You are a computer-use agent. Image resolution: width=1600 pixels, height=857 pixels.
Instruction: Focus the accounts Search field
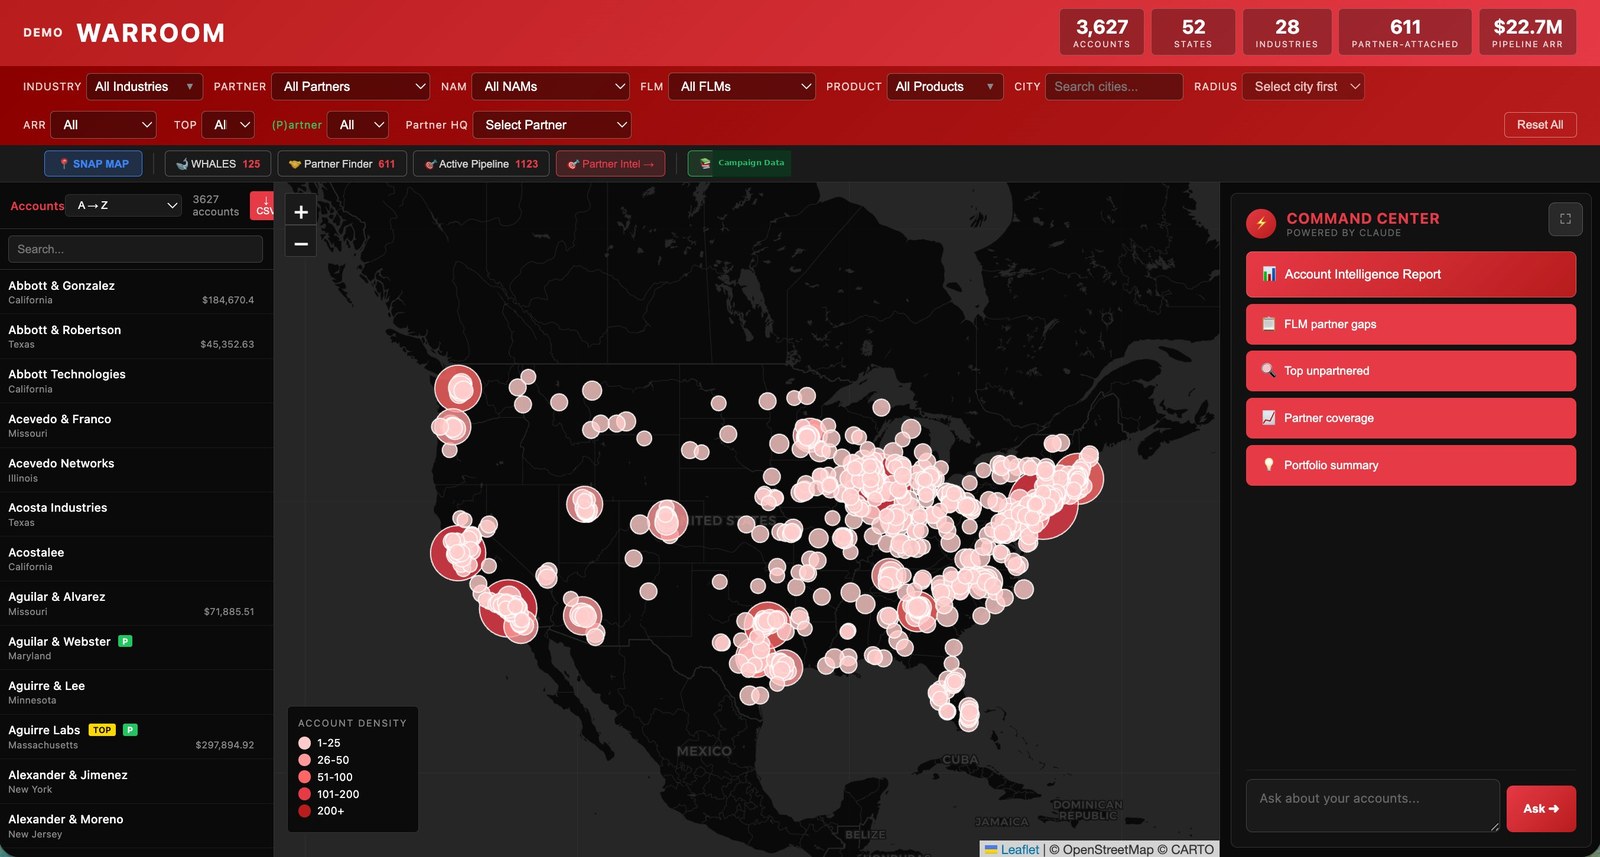pos(135,249)
